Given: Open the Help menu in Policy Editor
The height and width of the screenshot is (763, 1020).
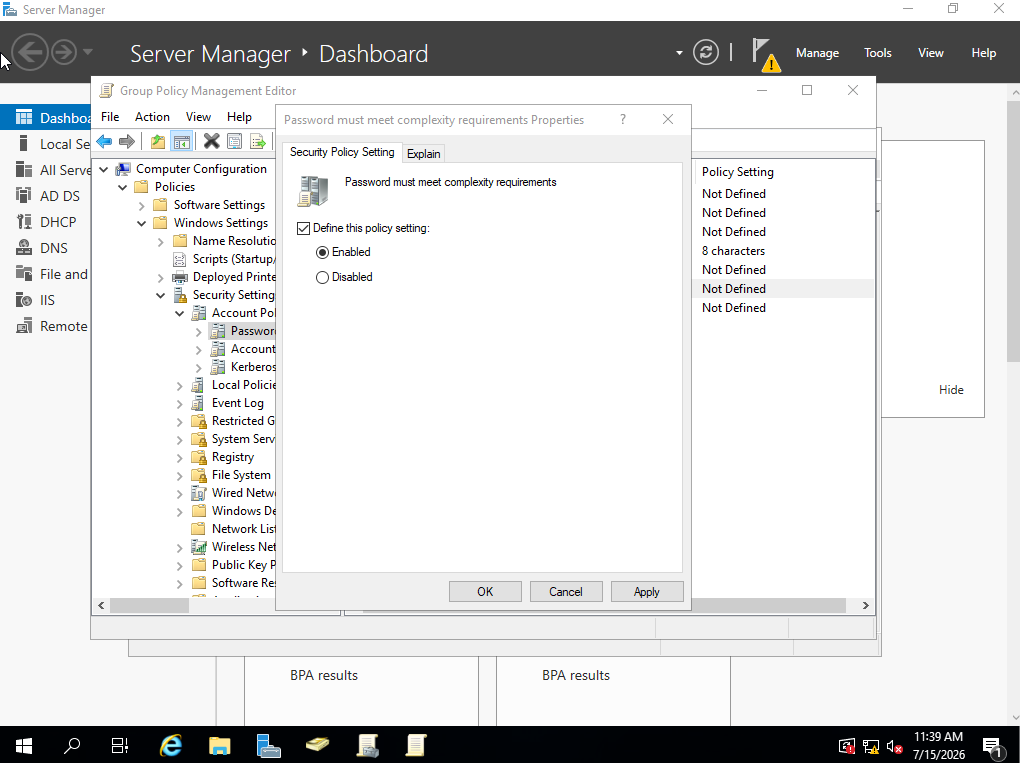Looking at the screenshot, I should tap(239, 116).
